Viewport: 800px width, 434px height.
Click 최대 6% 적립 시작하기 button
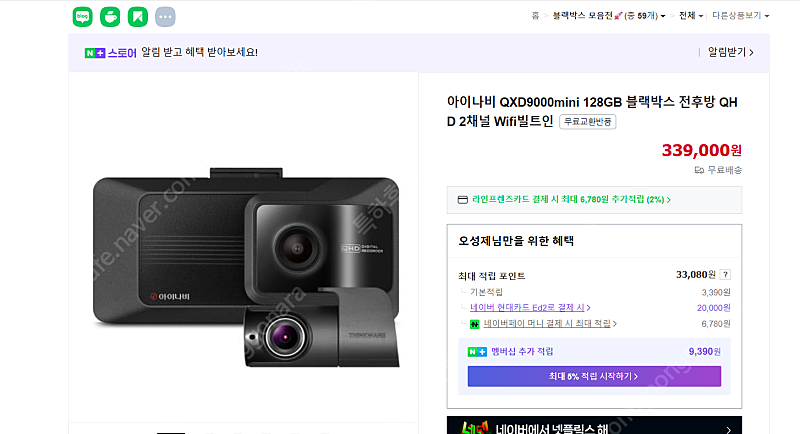pyautogui.click(x=594, y=376)
